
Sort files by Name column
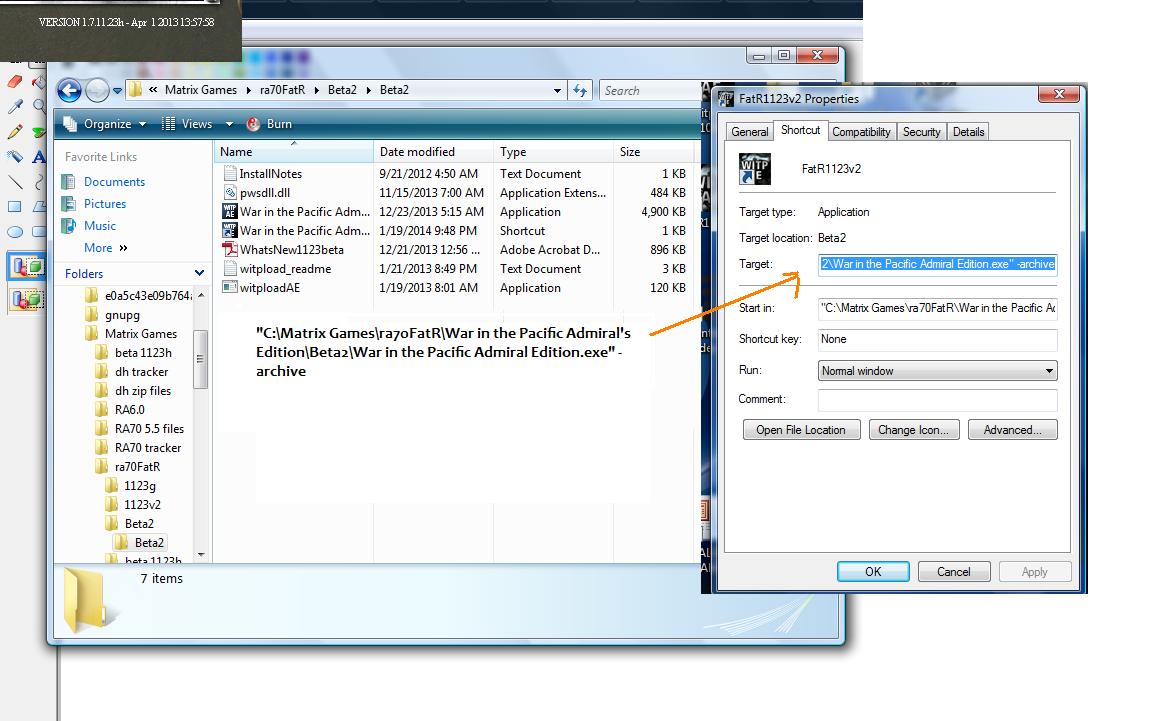tap(294, 152)
